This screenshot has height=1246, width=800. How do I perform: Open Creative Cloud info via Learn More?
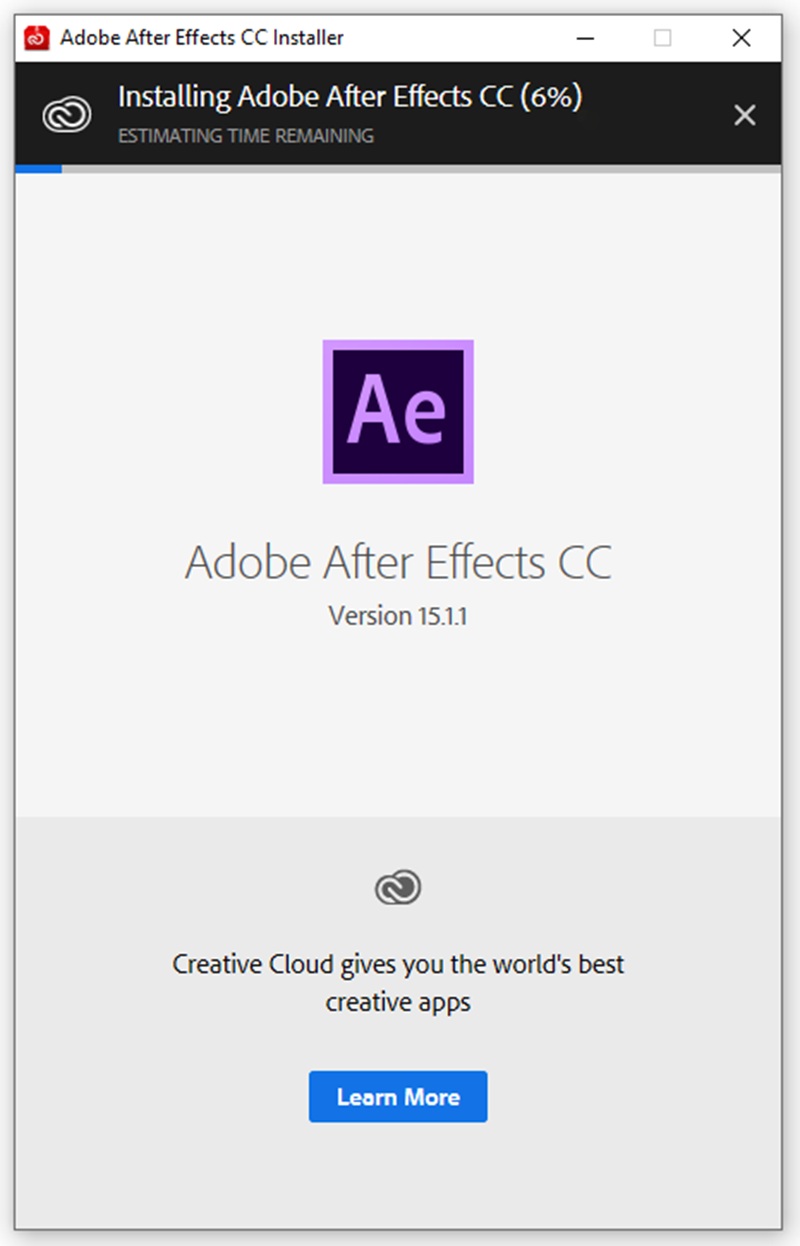(x=398, y=1096)
